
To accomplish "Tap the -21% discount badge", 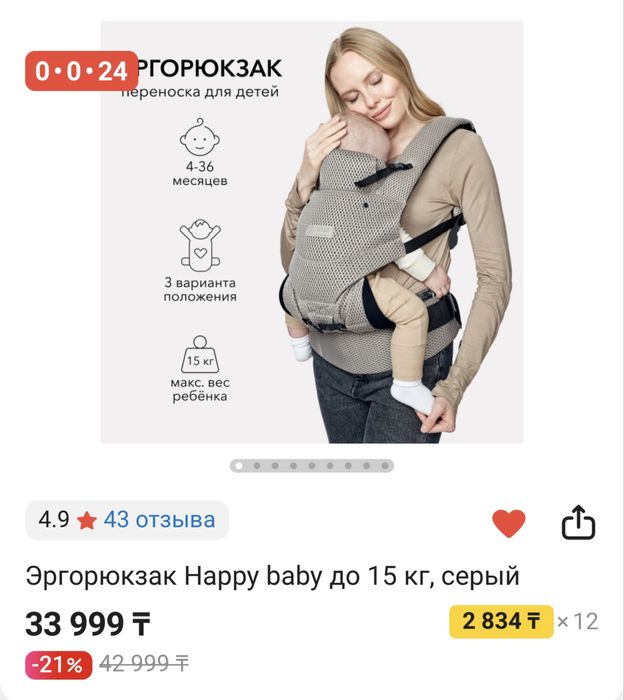I will (58, 665).
